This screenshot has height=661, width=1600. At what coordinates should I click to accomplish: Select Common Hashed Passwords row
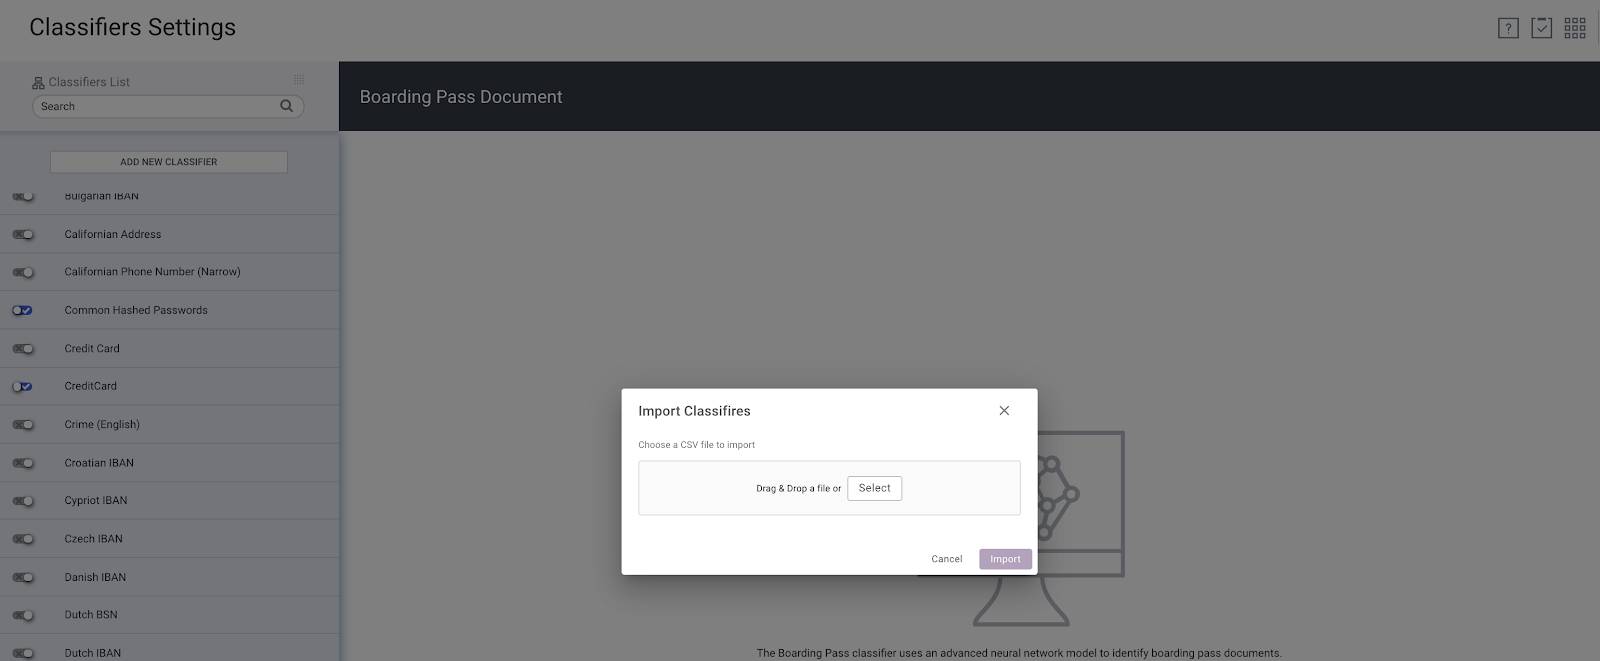pyautogui.click(x=169, y=310)
